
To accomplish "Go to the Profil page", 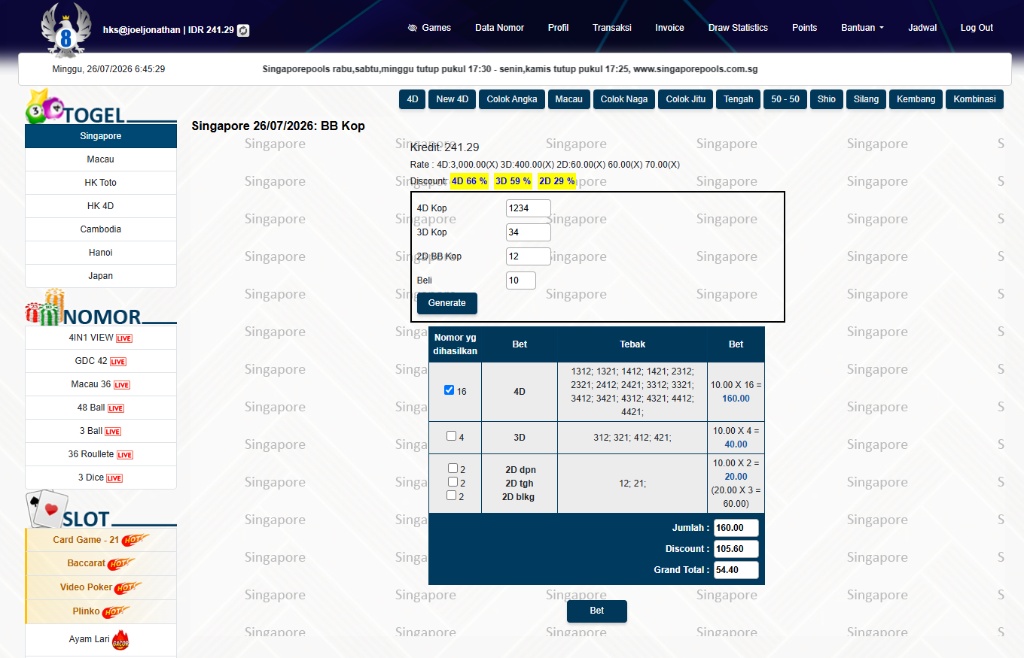I will (558, 27).
